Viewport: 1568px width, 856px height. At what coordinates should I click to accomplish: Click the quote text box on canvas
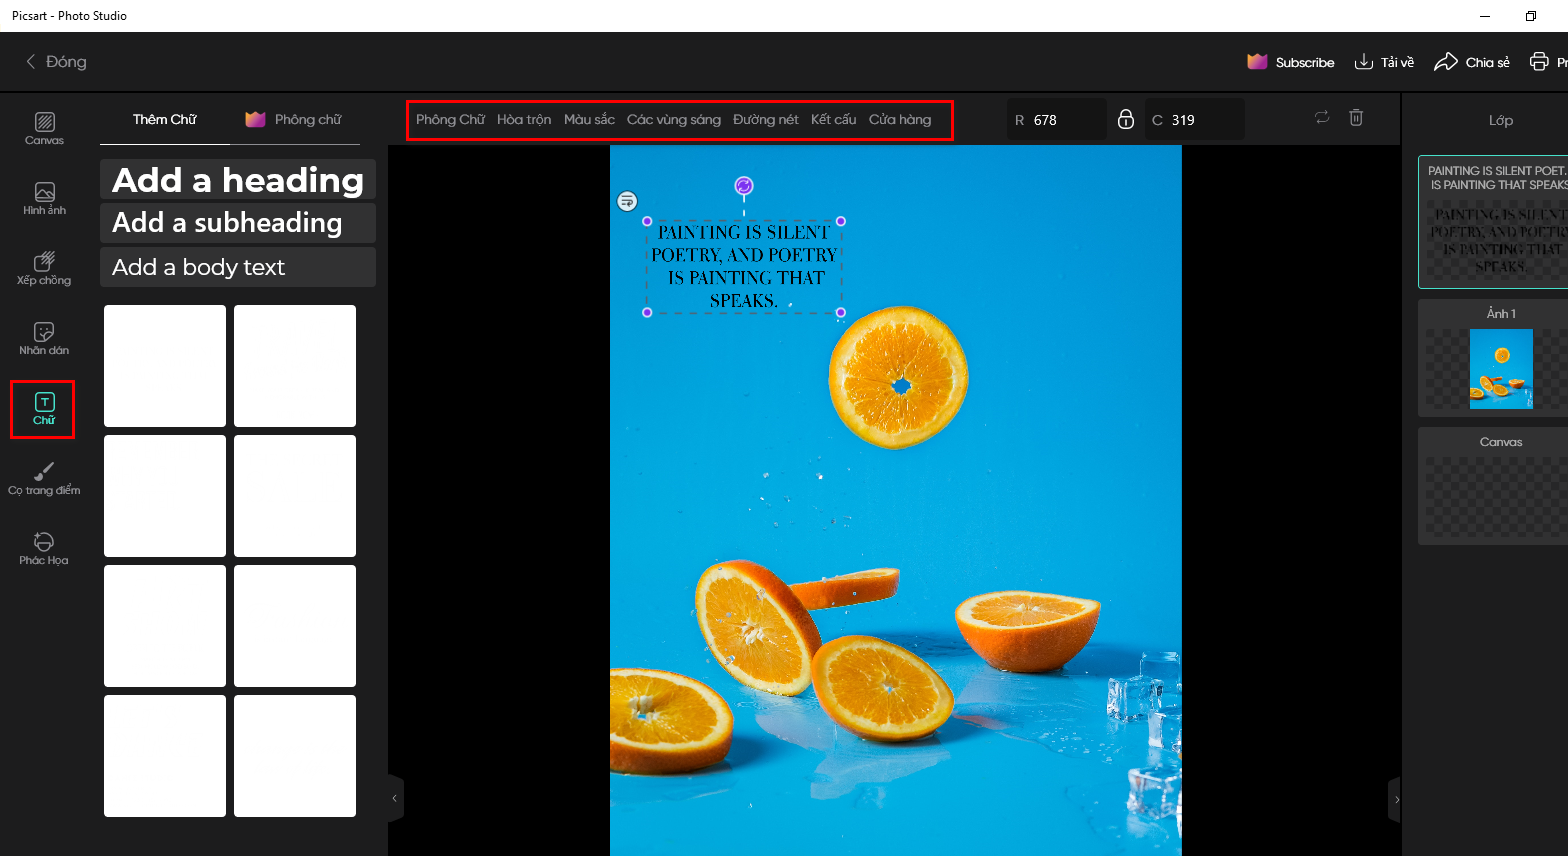pos(744,266)
